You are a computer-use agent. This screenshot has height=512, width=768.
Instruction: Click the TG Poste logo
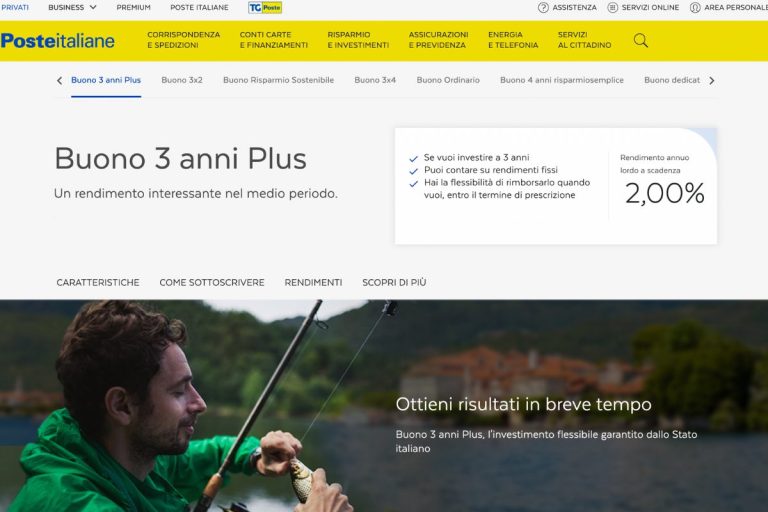[265, 7]
